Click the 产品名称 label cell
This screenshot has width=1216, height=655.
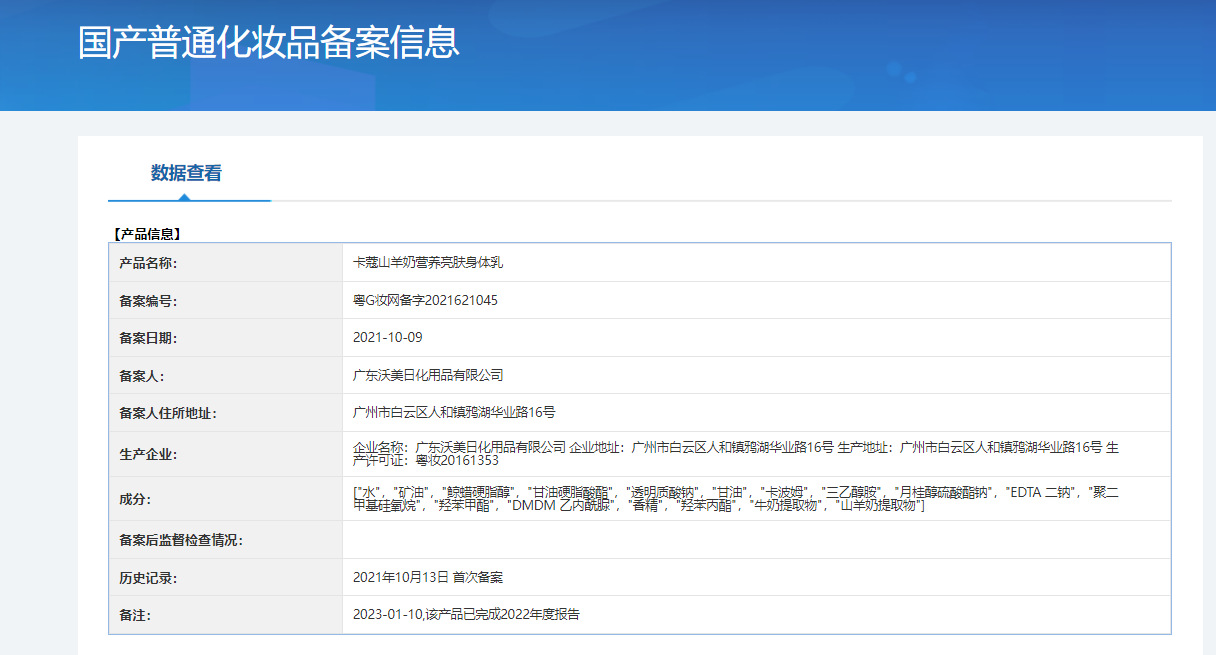(226, 263)
